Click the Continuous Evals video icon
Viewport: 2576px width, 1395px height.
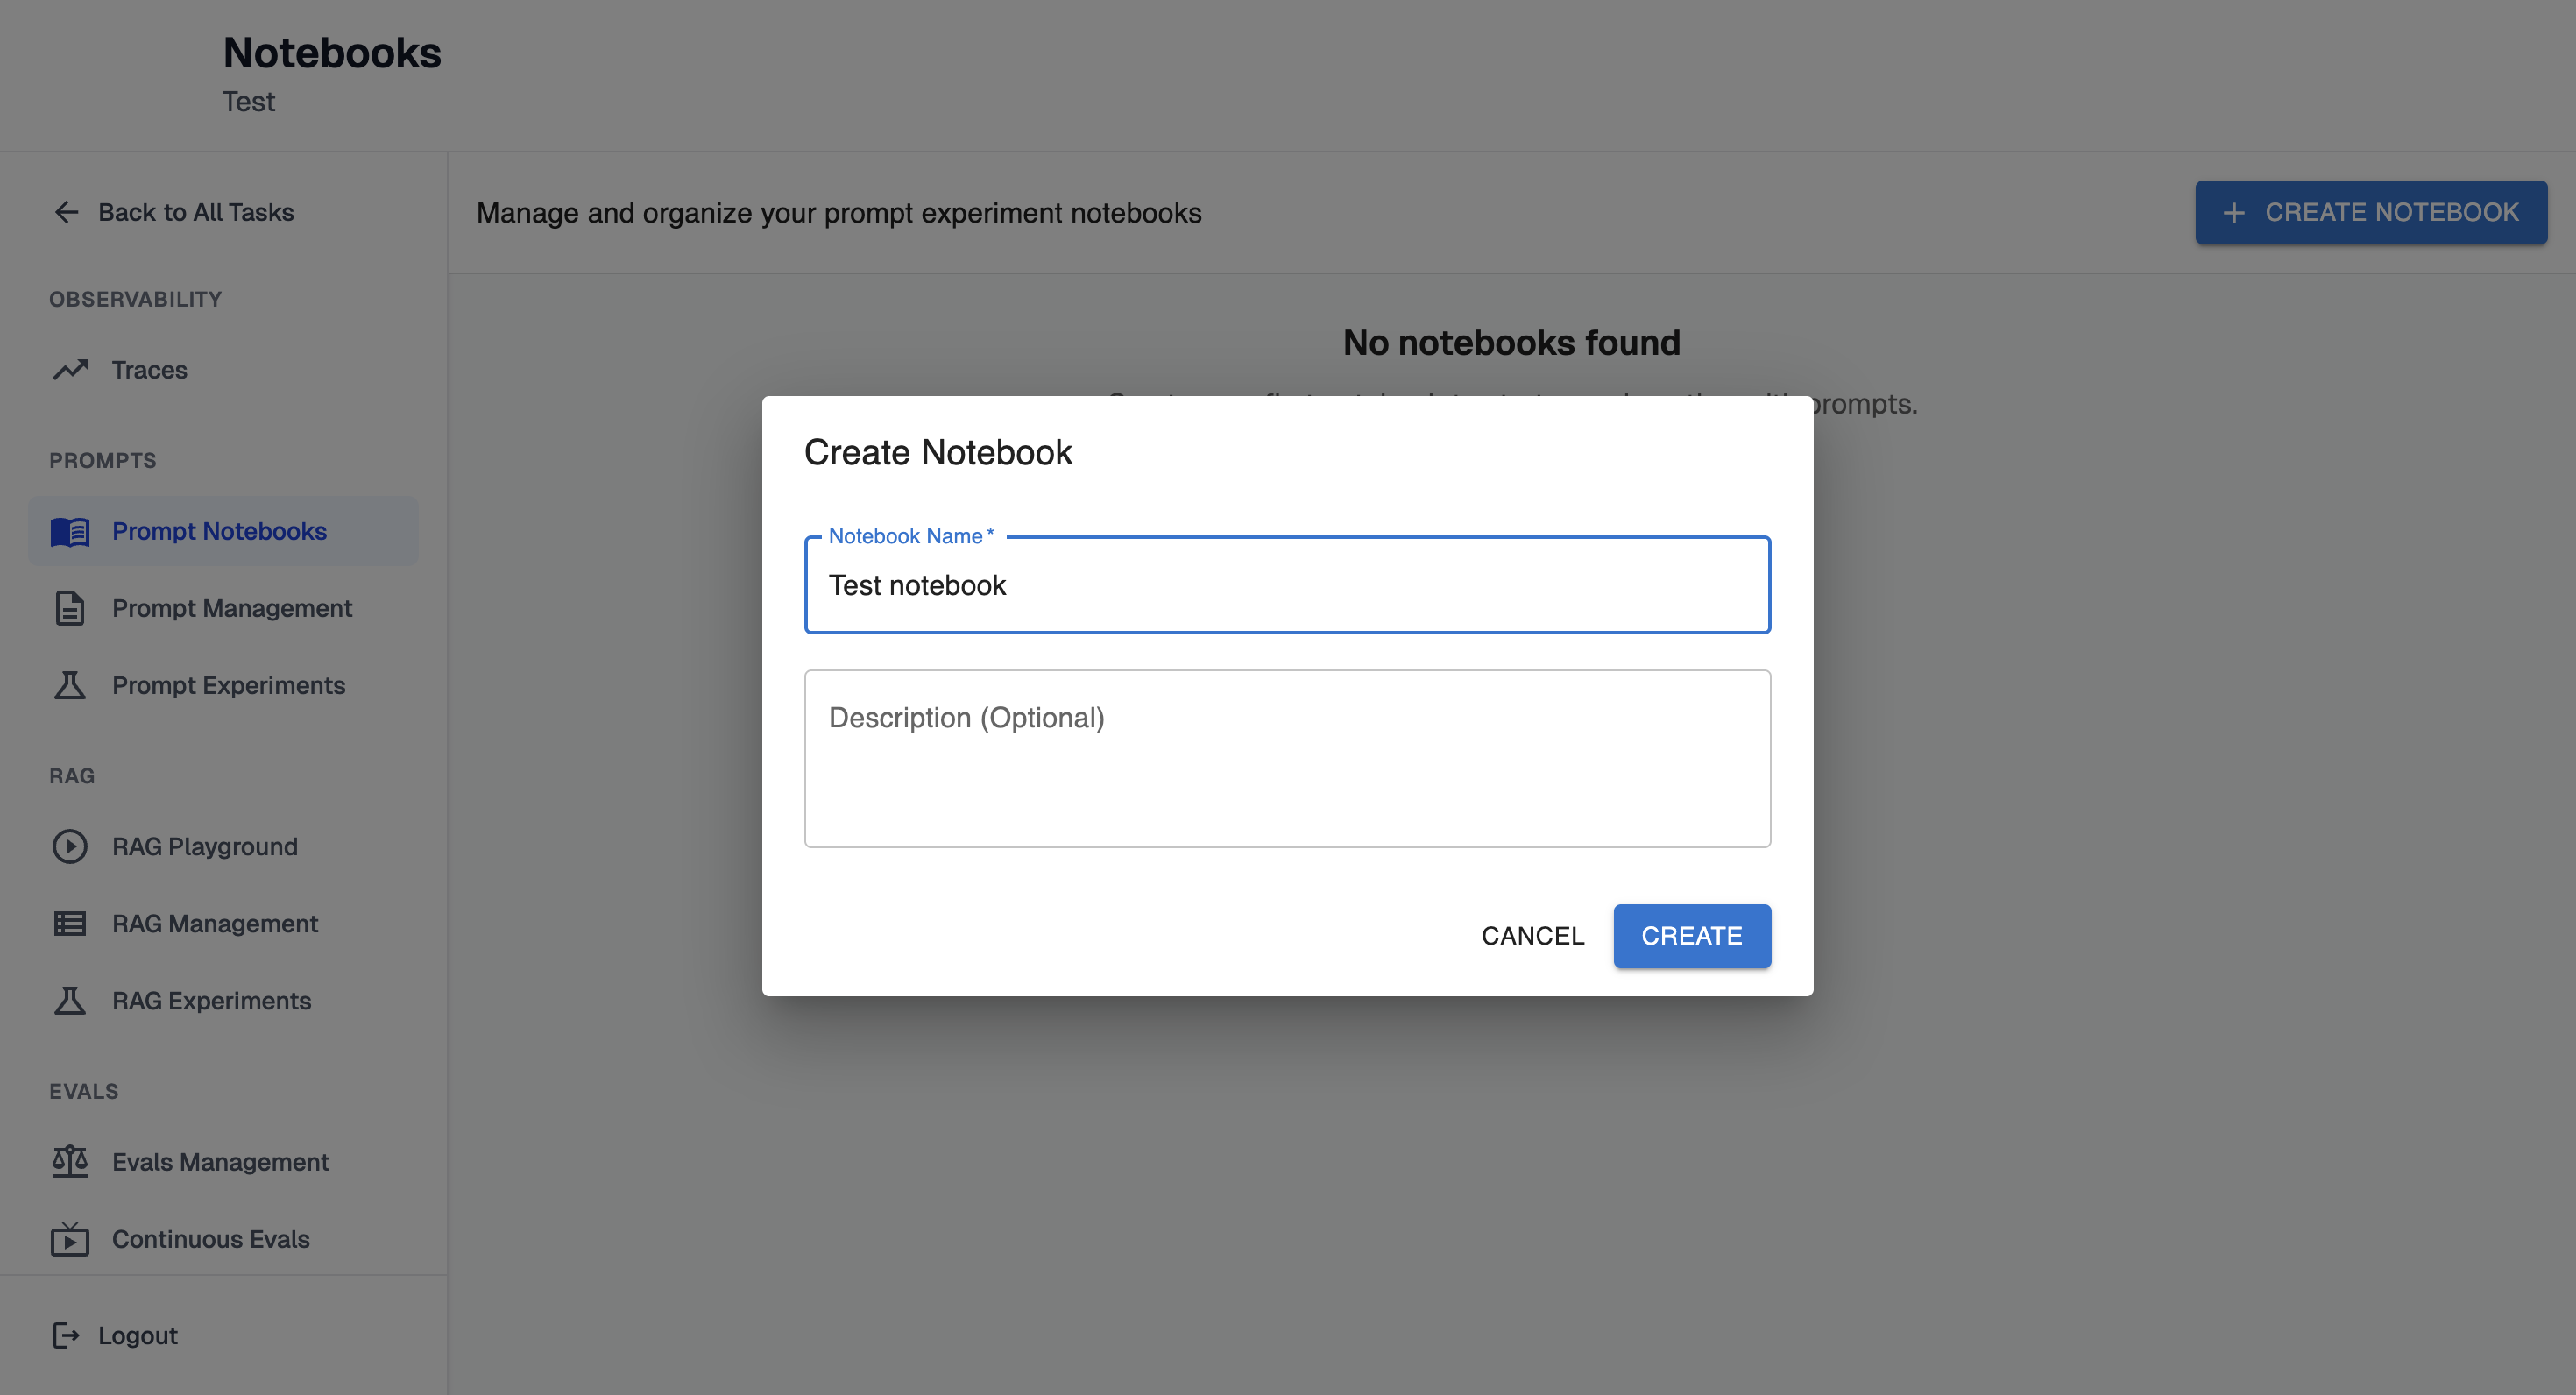click(70, 1239)
